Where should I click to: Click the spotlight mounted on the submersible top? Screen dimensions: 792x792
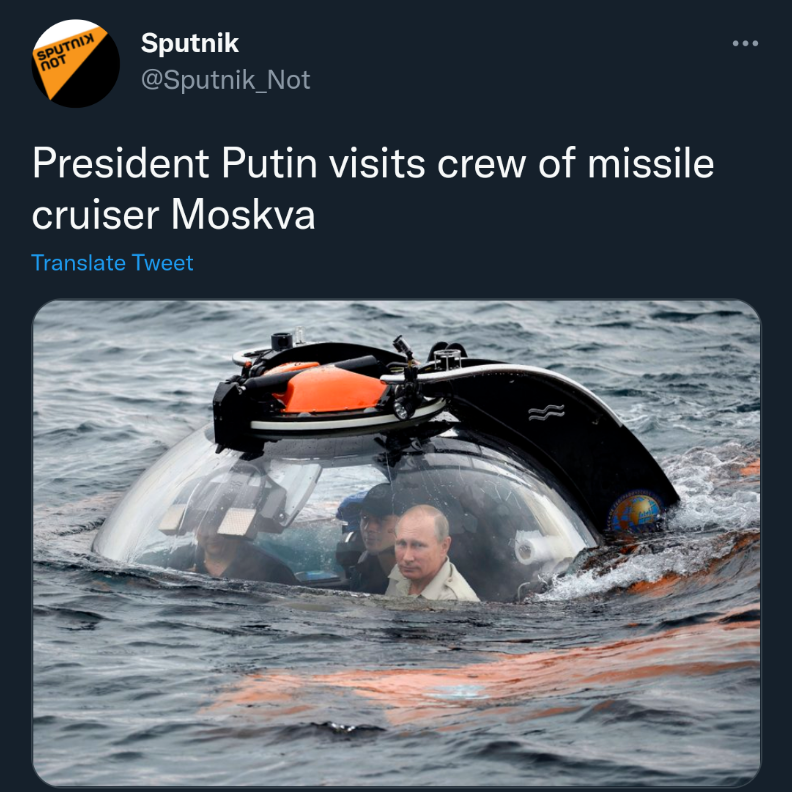pyautogui.click(x=402, y=407)
